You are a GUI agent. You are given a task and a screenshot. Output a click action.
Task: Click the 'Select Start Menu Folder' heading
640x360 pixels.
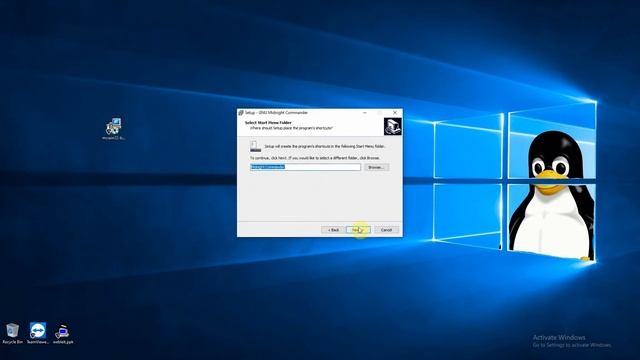[x=268, y=122]
